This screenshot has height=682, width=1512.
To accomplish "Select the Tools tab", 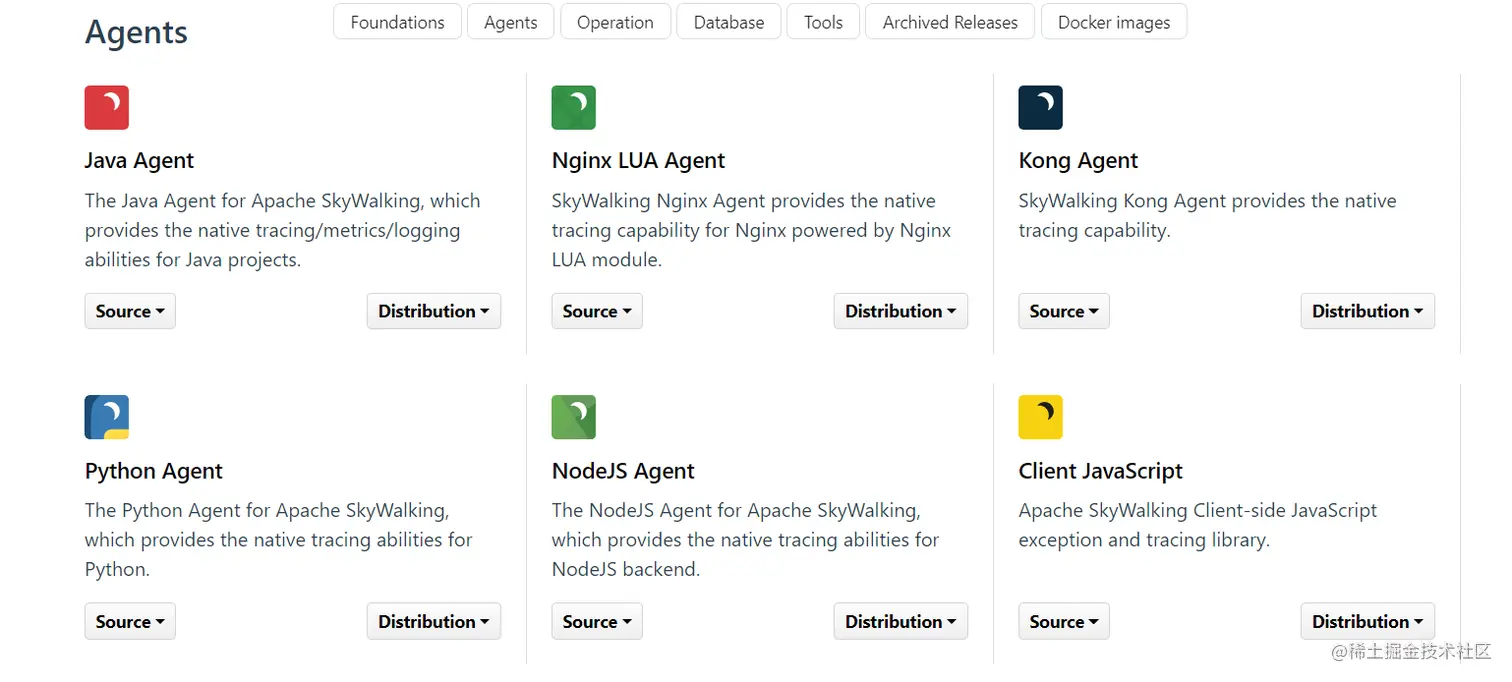I will pyautogui.click(x=823, y=22).
